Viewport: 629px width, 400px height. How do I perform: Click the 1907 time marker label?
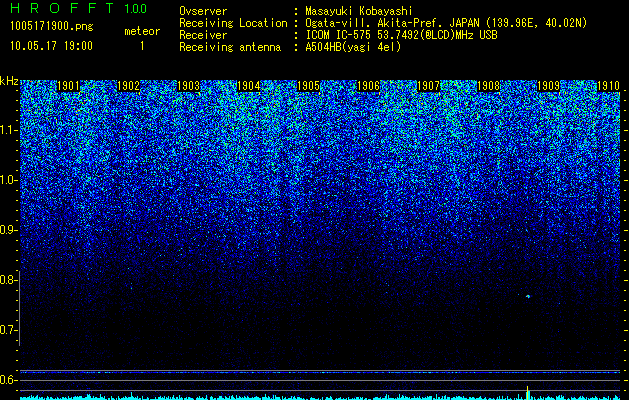click(x=428, y=86)
